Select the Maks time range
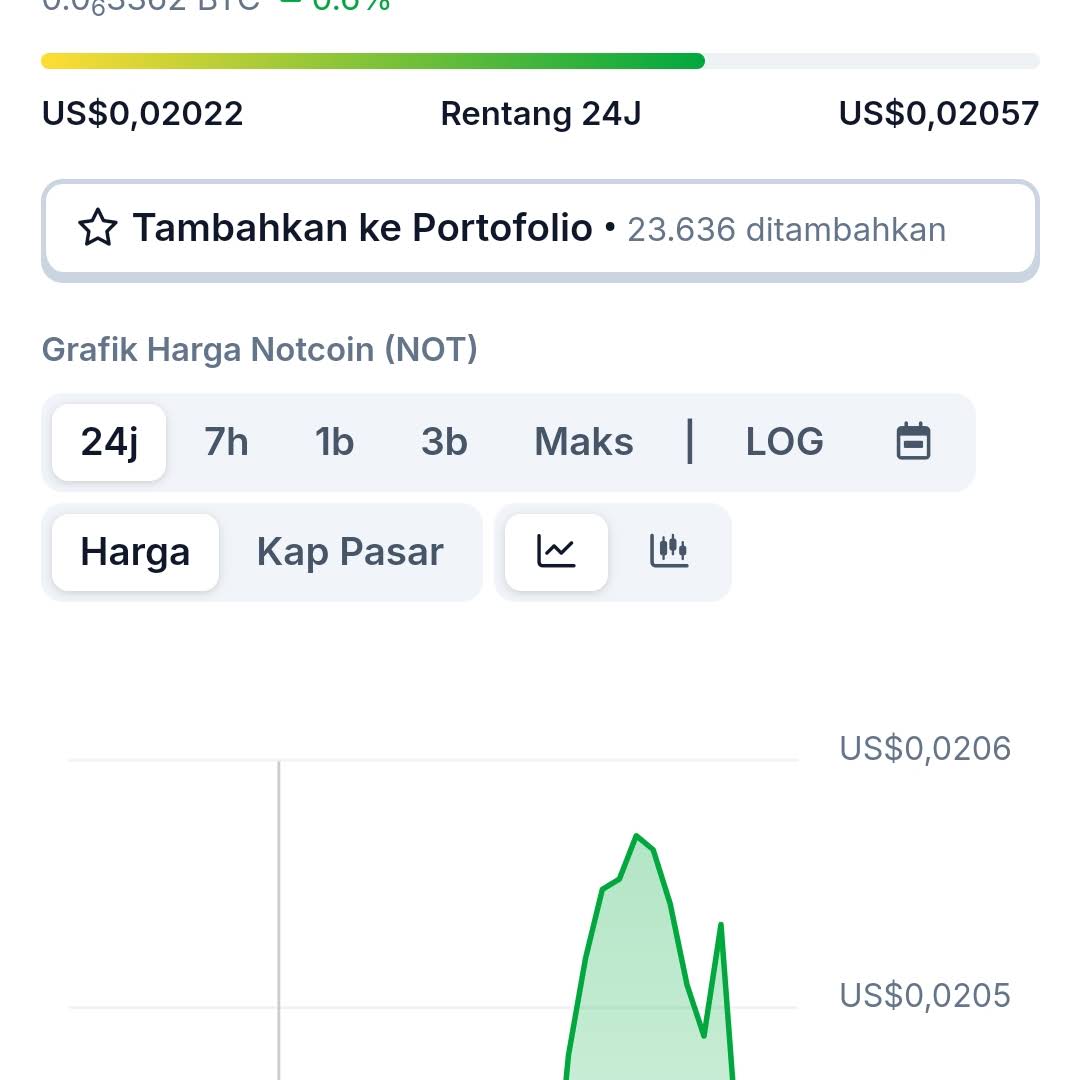This screenshot has height=1080, width=1080. pyautogui.click(x=584, y=442)
